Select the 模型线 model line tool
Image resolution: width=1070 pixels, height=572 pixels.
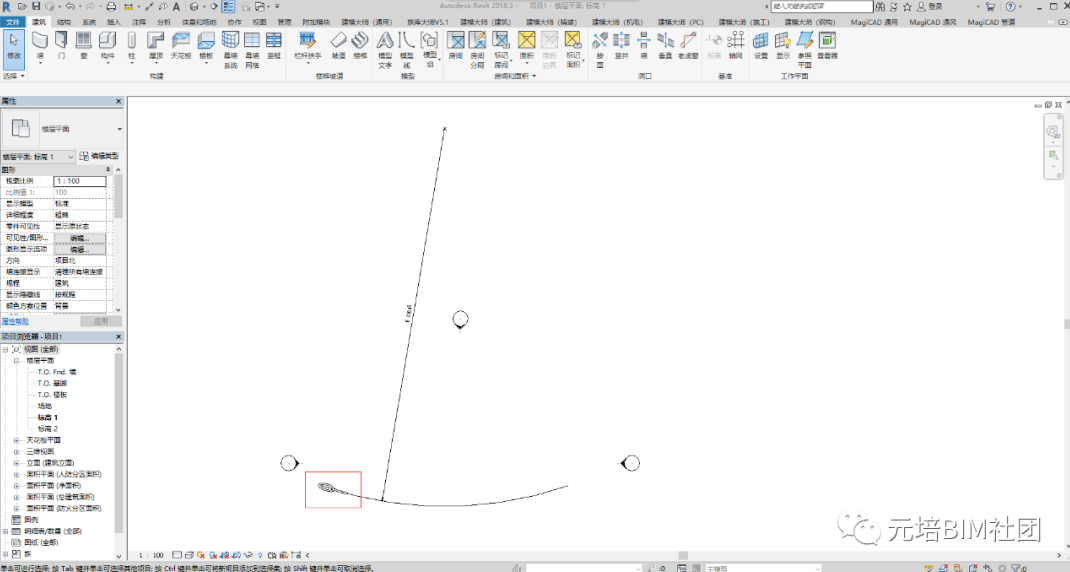[407, 49]
